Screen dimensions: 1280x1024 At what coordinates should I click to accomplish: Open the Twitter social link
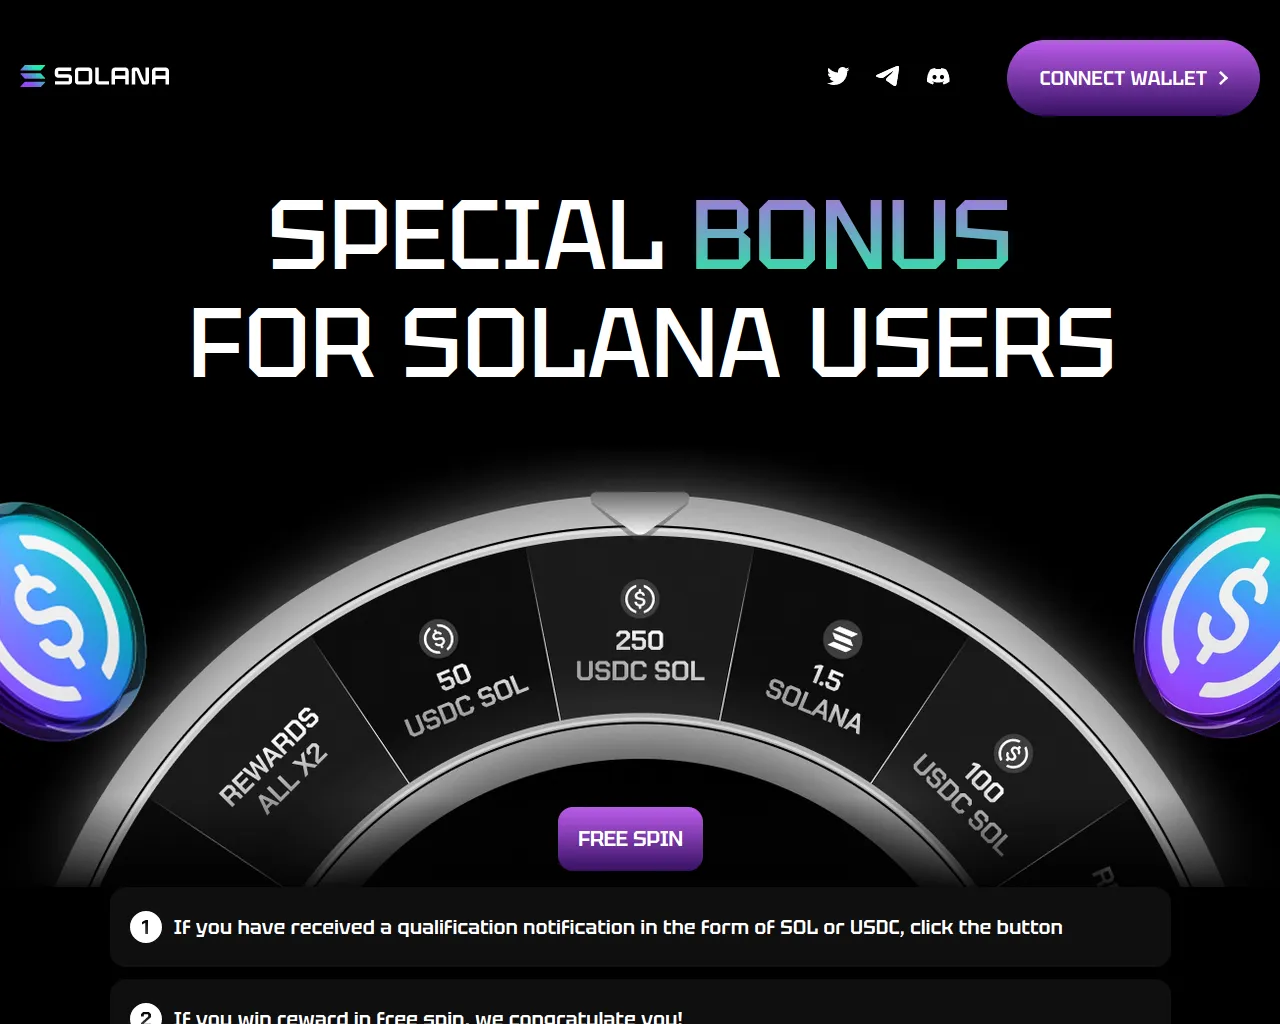(x=838, y=76)
